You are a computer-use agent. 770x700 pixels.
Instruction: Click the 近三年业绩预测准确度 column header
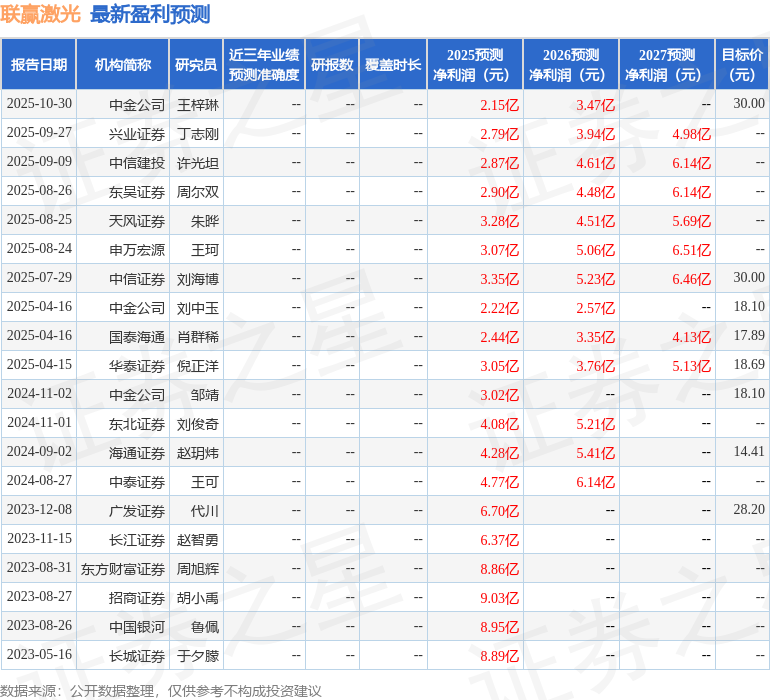coord(264,65)
